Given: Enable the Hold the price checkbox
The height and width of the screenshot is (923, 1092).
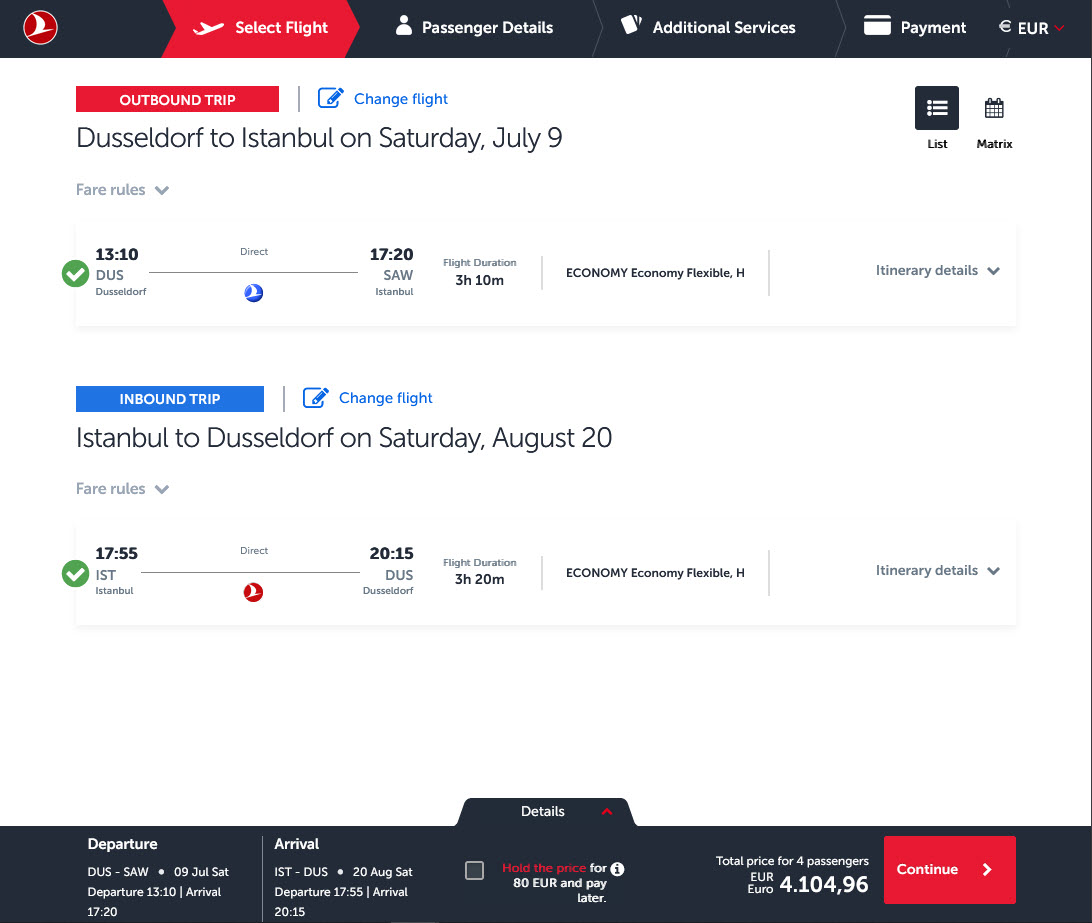Looking at the screenshot, I should click(475, 870).
